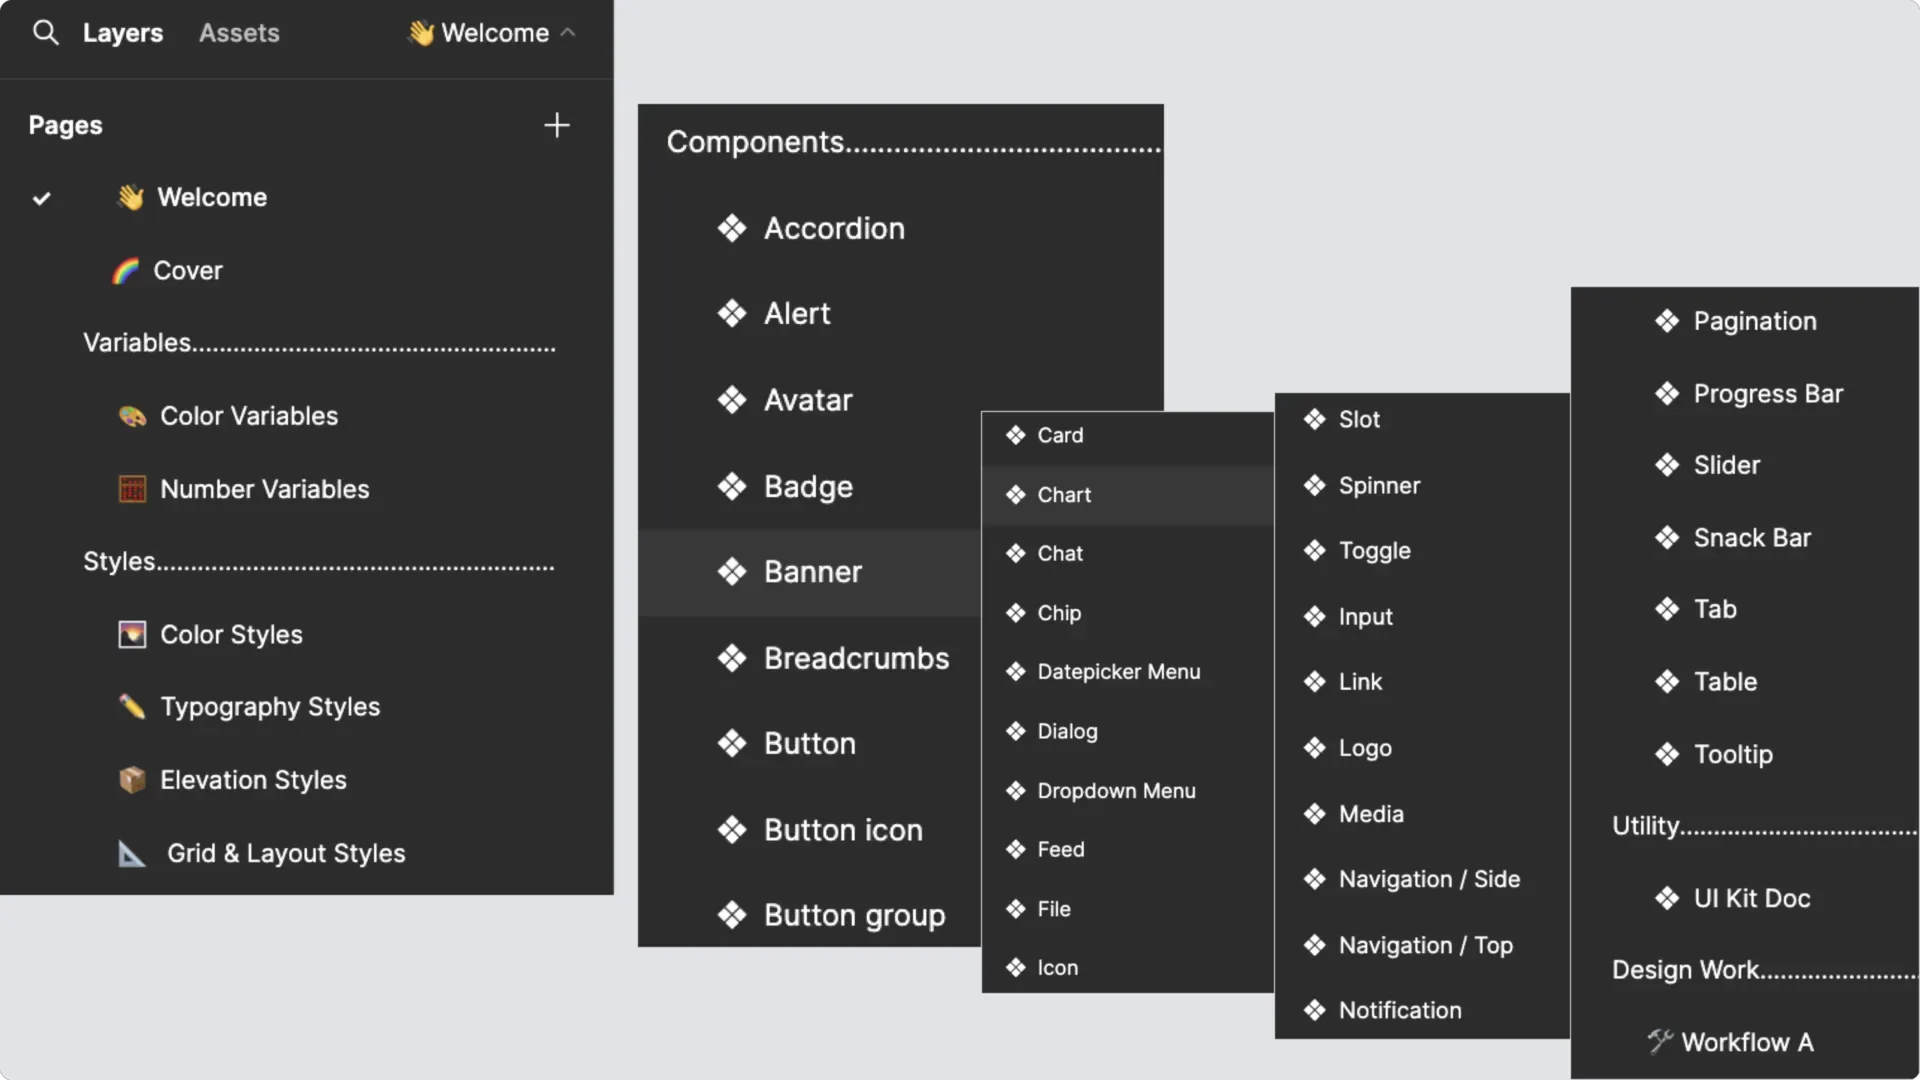Select the Variables section divider row
1920x1080 pixels.
tap(319, 343)
